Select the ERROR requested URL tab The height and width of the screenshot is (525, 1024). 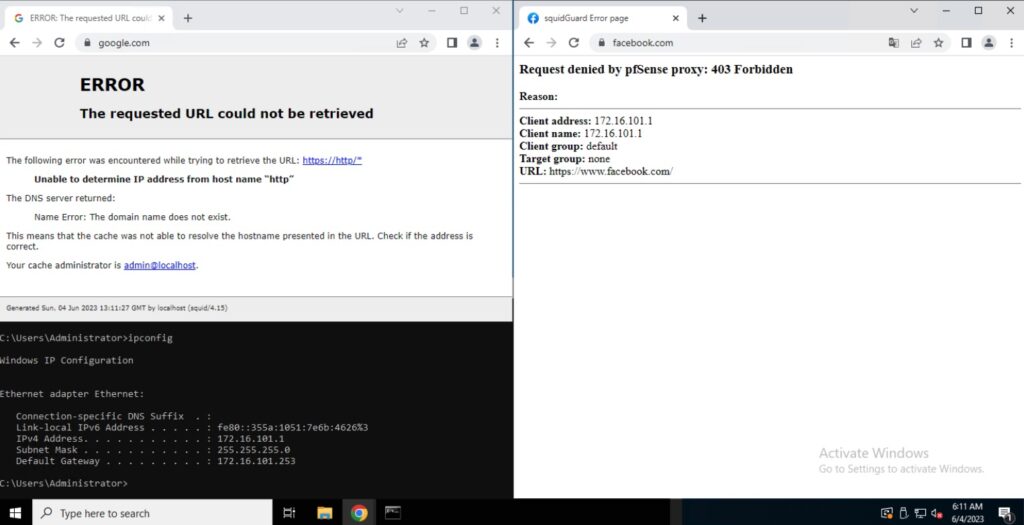point(89,18)
